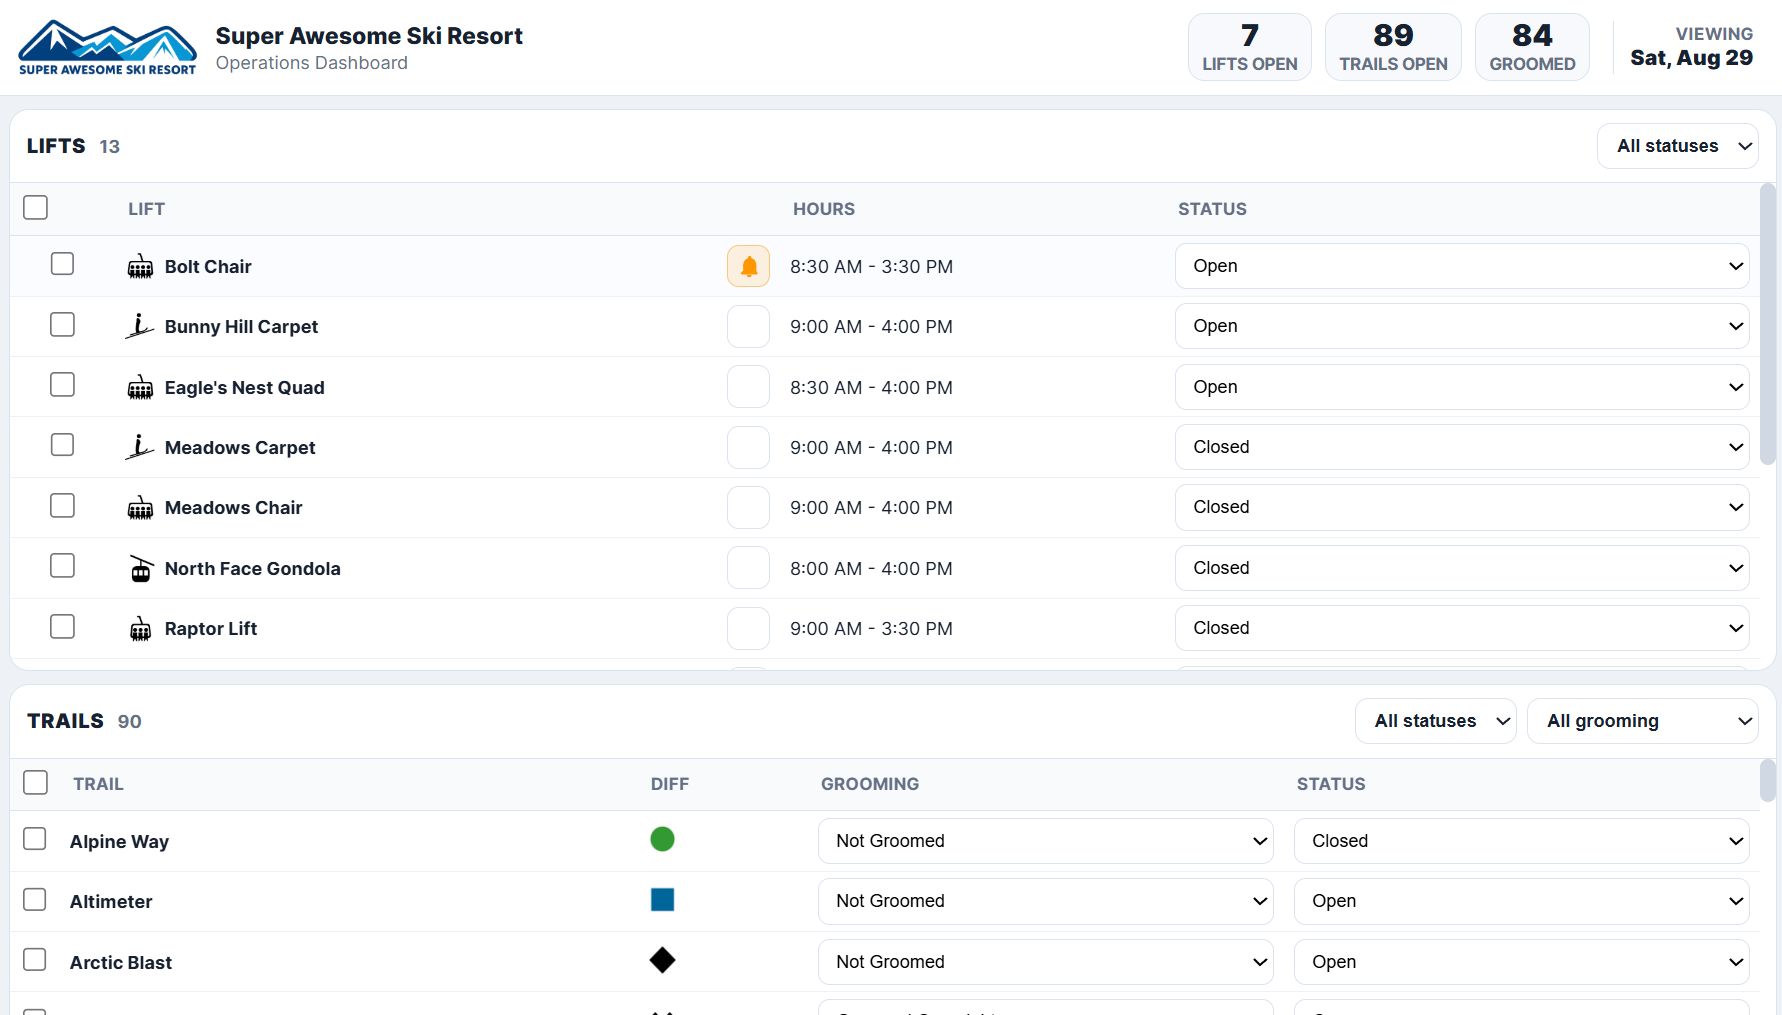The width and height of the screenshot is (1782, 1015).
Task: Change Meadows Carpet status dropdown
Action: [1462, 447]
